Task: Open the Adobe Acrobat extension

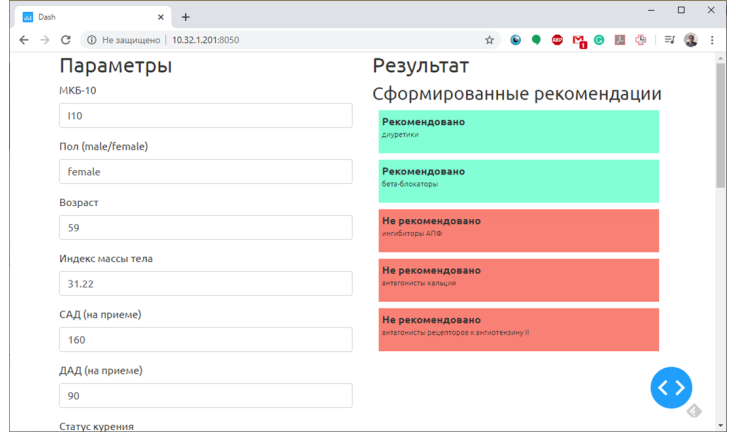Action: (x=620, y=40)
